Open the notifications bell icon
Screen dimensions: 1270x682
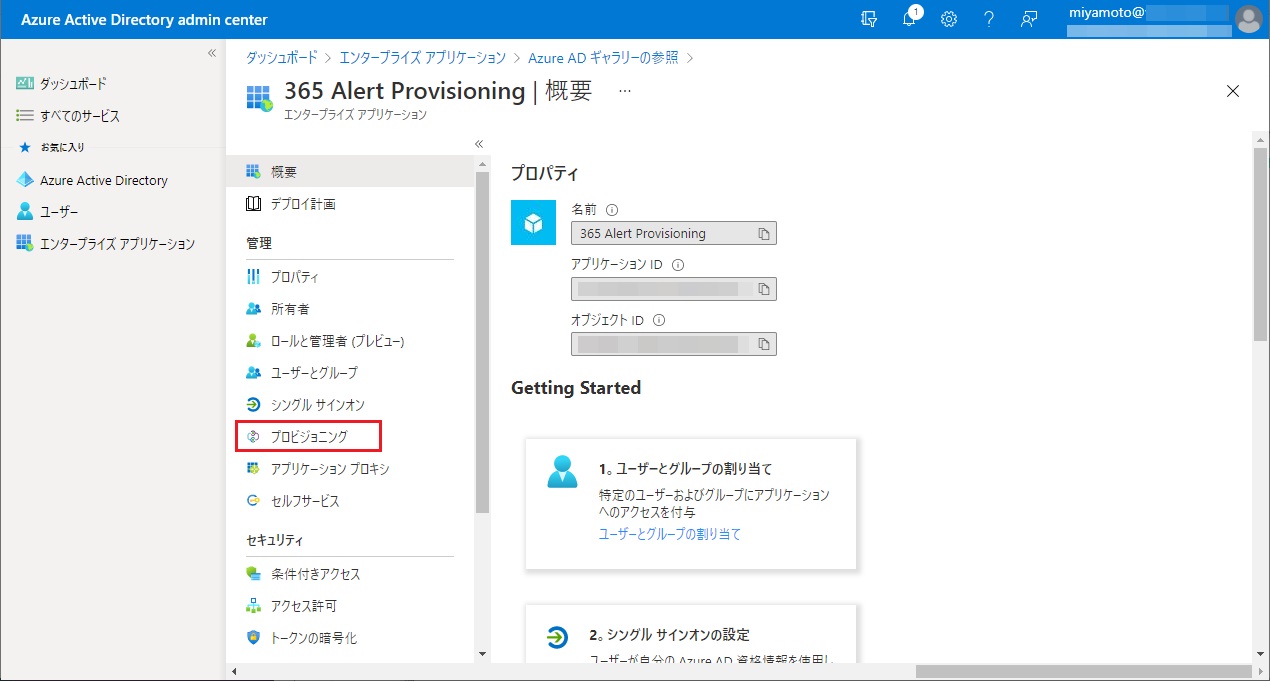909,20
